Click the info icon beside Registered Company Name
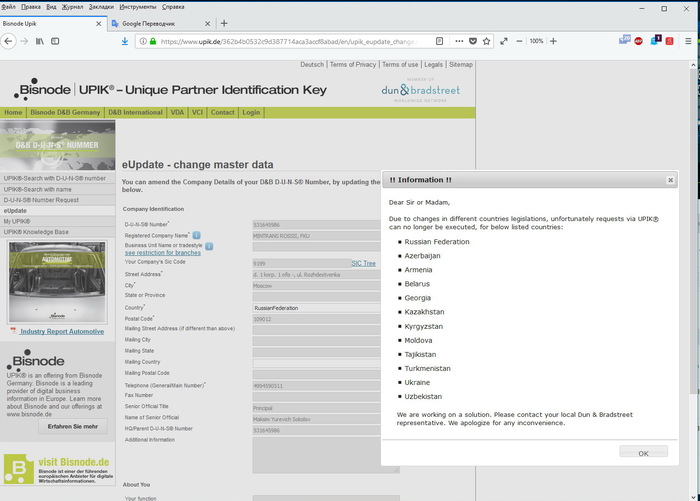The image size is (700, 501). click(196, 234)
